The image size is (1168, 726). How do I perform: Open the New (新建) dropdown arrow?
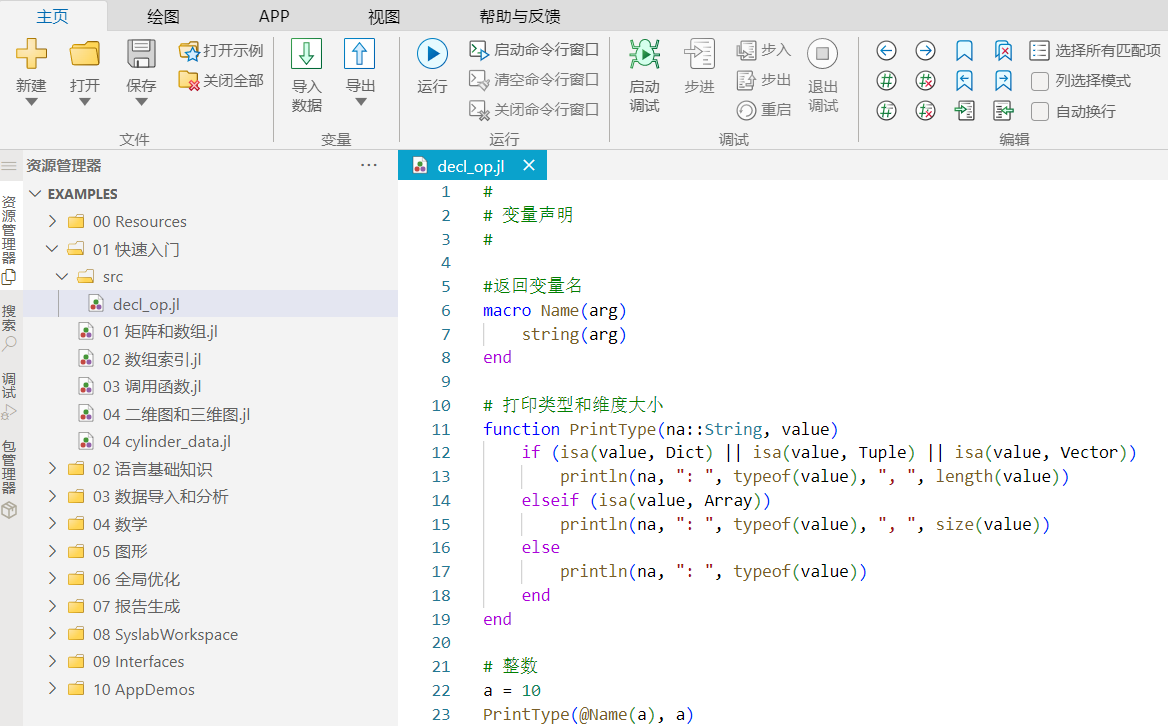(31, 101)
